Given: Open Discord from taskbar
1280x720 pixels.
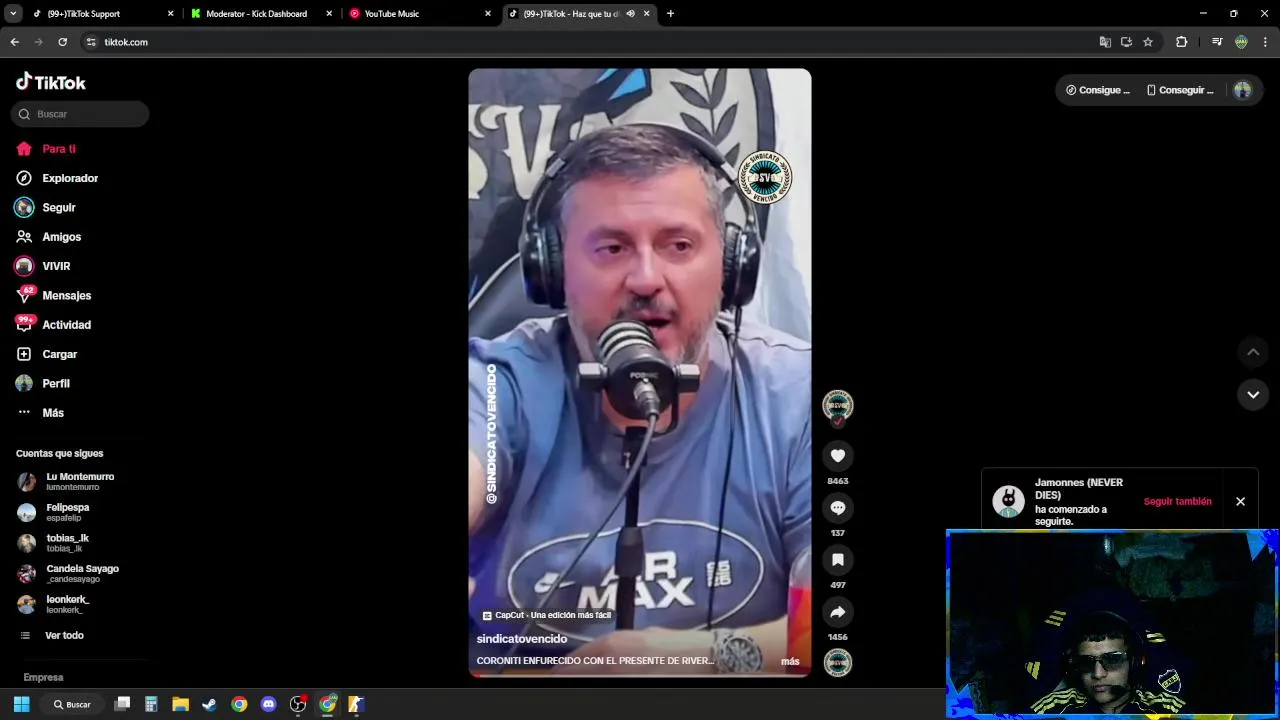Looking at the screenshot, I should click(x=268, y=704).
